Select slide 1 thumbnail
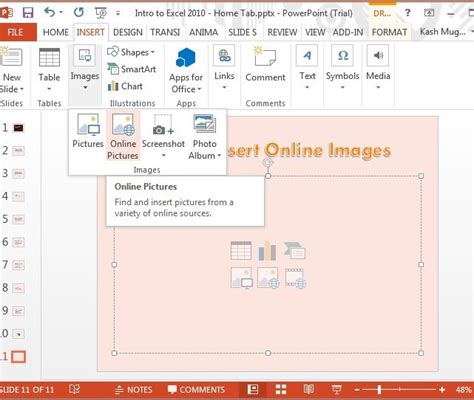 (x=18, y=128)
